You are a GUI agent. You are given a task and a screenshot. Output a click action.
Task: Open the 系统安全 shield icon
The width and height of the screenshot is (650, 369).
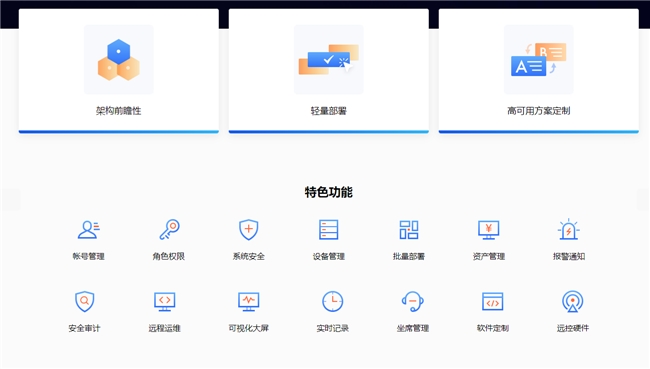(x=249, y=230)
